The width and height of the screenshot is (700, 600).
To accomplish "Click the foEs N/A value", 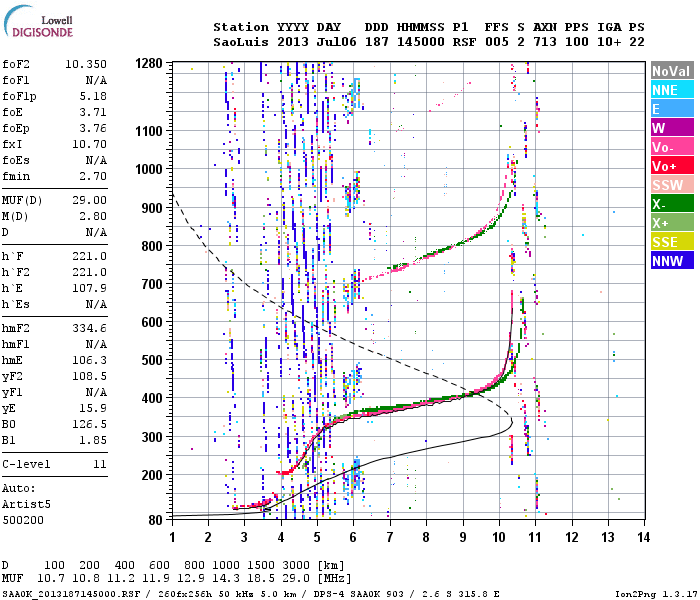I will pyautogui.click(x=96, y=160).
